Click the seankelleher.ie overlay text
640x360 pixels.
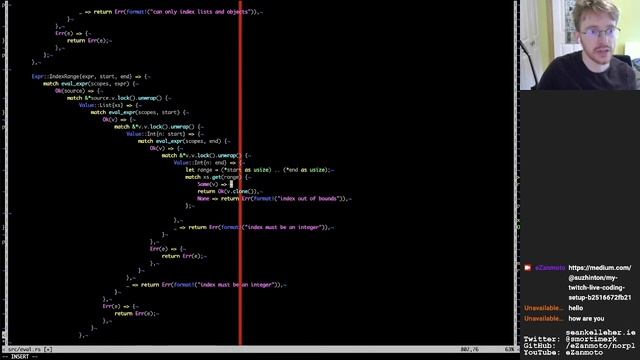coord(600,333)
